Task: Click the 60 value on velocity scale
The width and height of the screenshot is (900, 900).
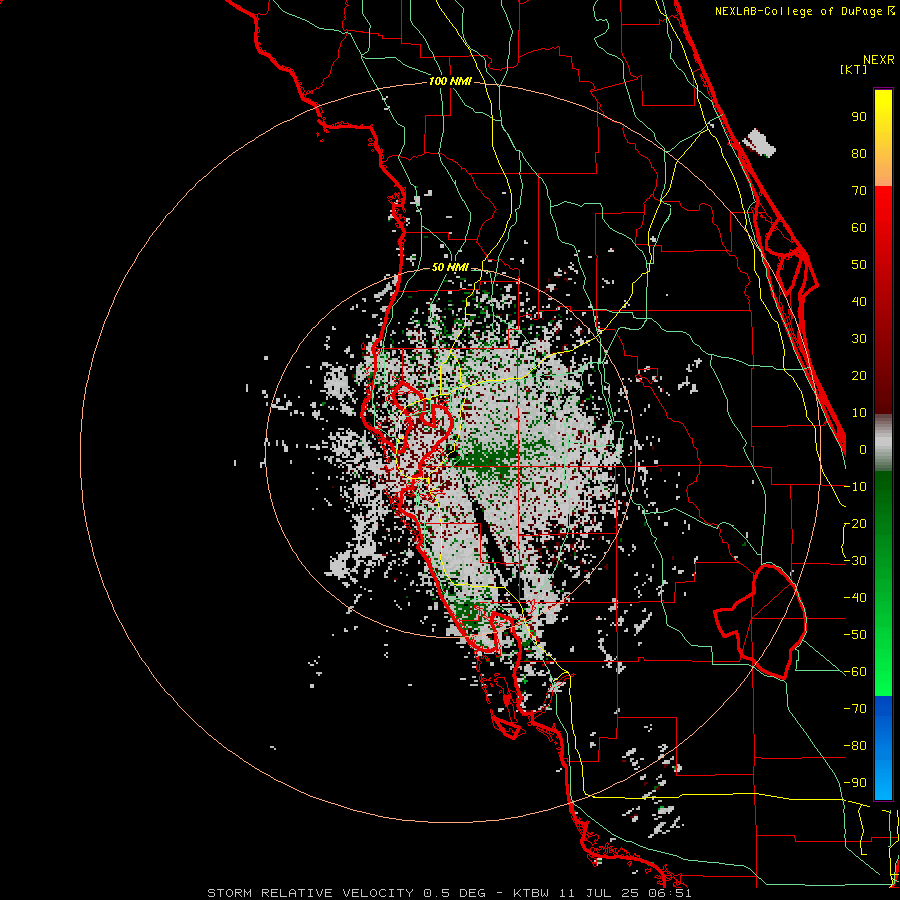Action: 859,228
